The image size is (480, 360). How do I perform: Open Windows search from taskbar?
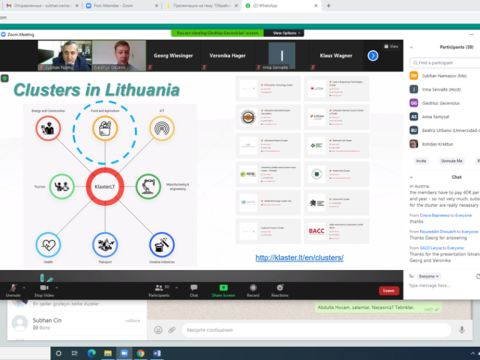click(x=59, y=353)
